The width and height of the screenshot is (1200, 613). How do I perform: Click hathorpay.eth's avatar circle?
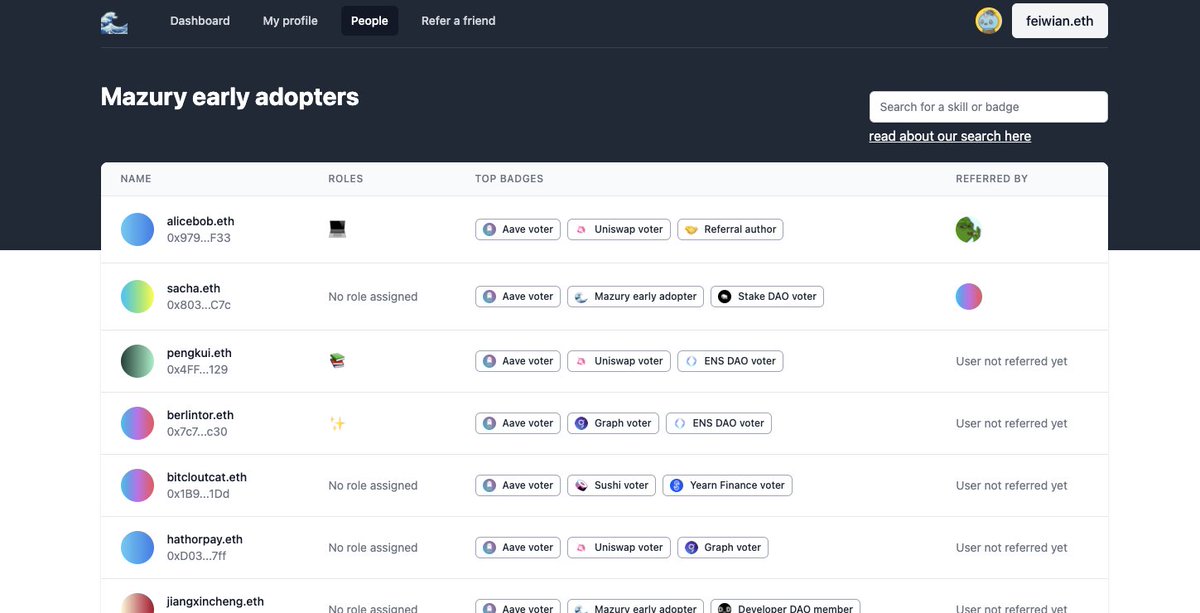tap(137, 547)
